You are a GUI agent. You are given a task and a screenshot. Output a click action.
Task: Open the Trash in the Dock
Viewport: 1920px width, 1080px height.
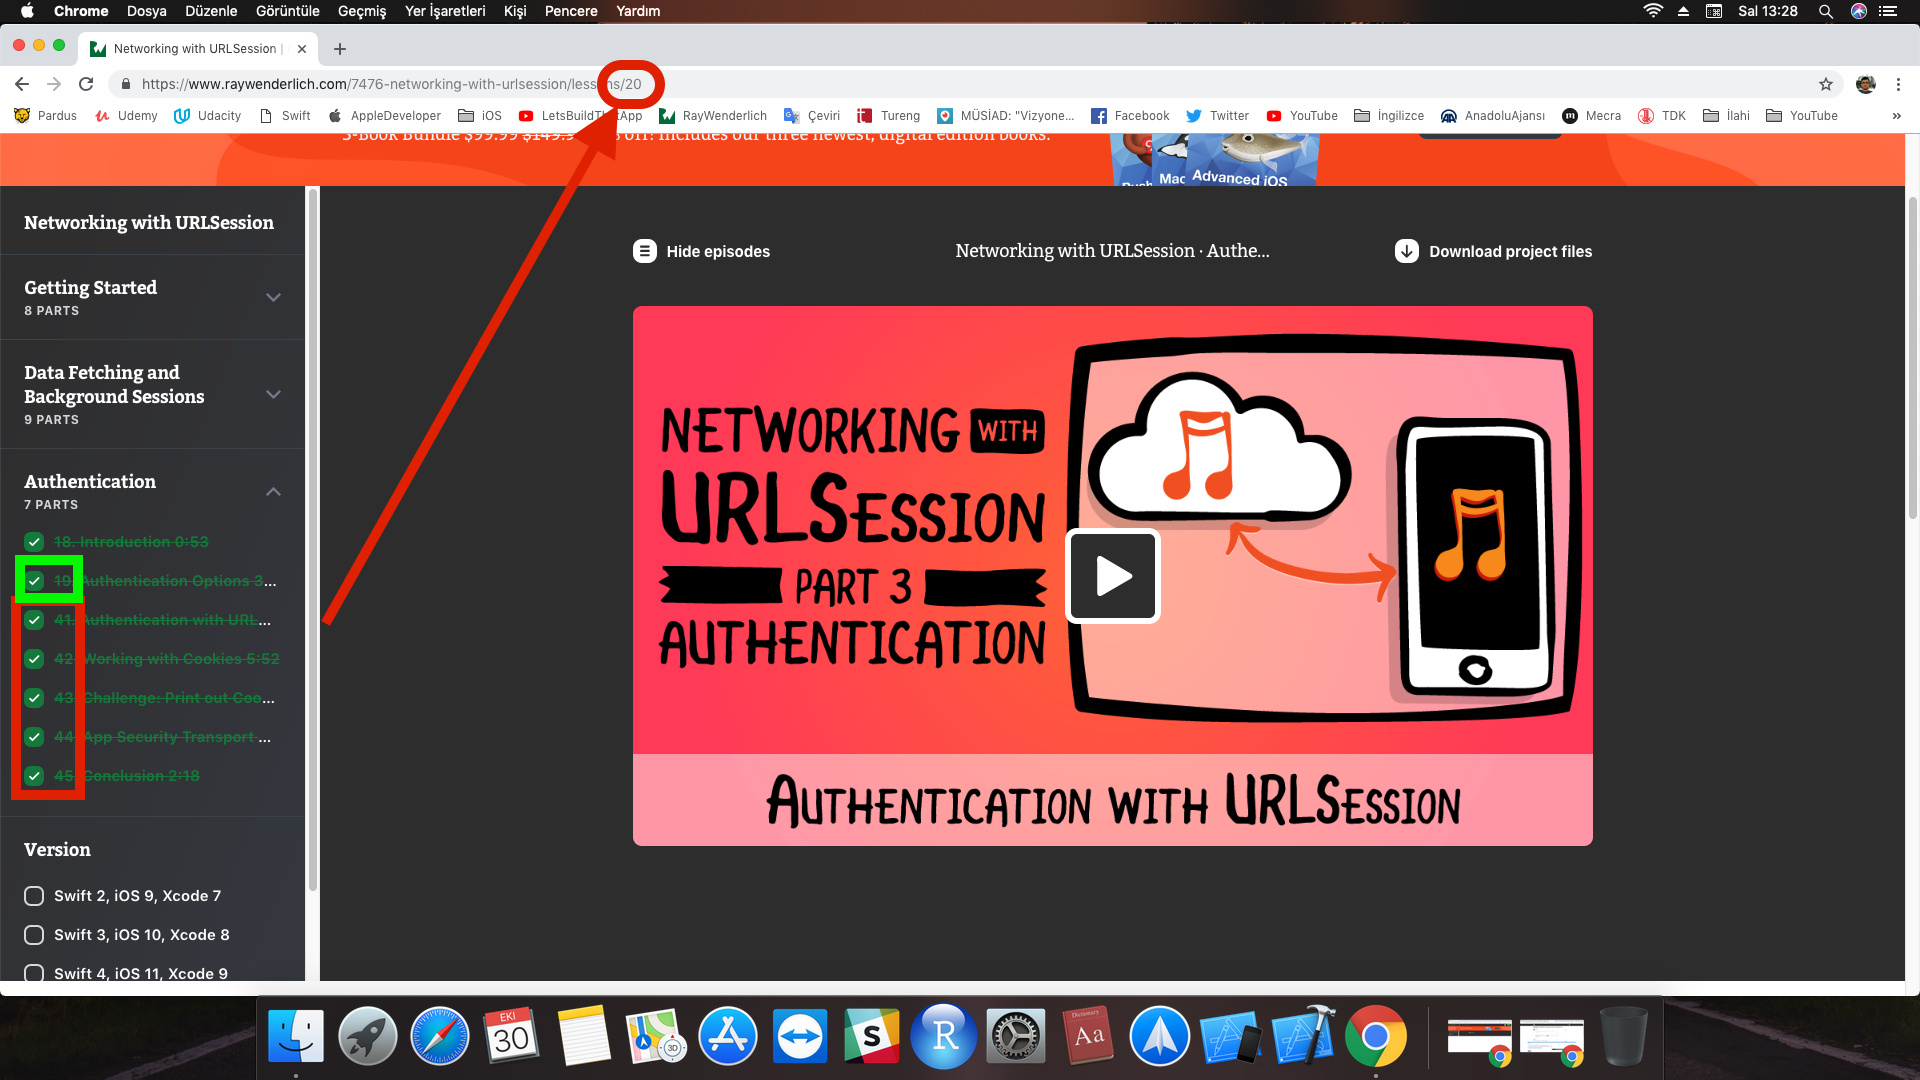pyautogui.click(x=1624, y=1036)
